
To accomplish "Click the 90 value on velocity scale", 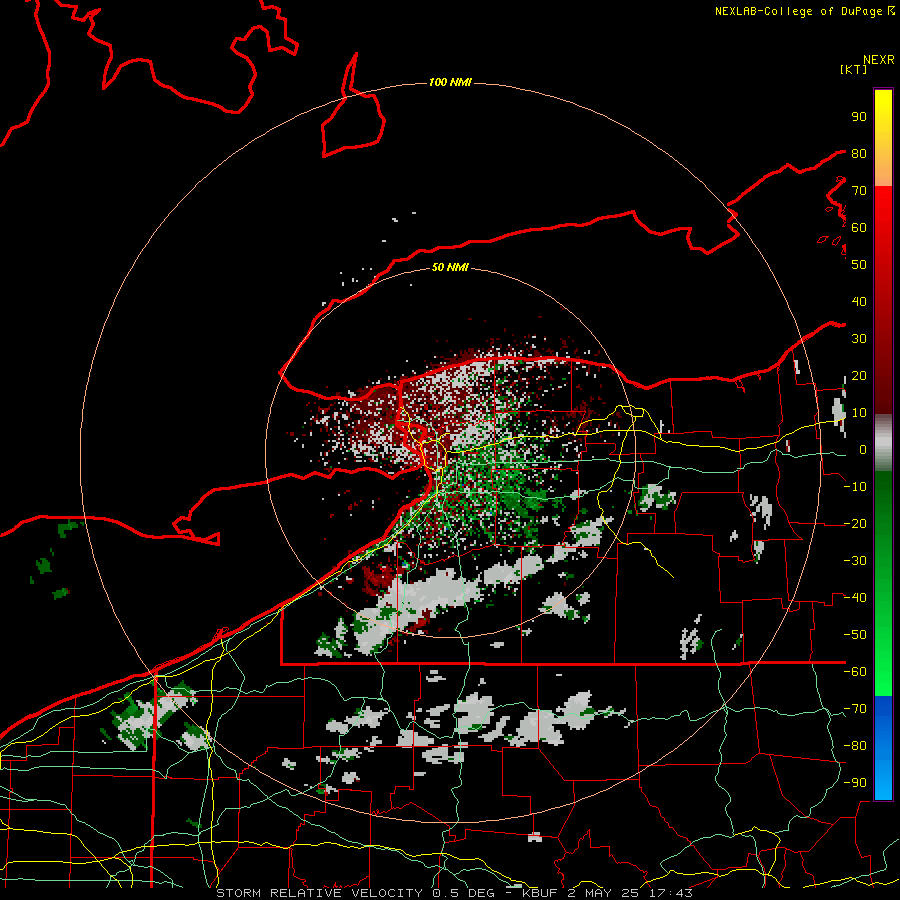I will (x=859, y=117).
